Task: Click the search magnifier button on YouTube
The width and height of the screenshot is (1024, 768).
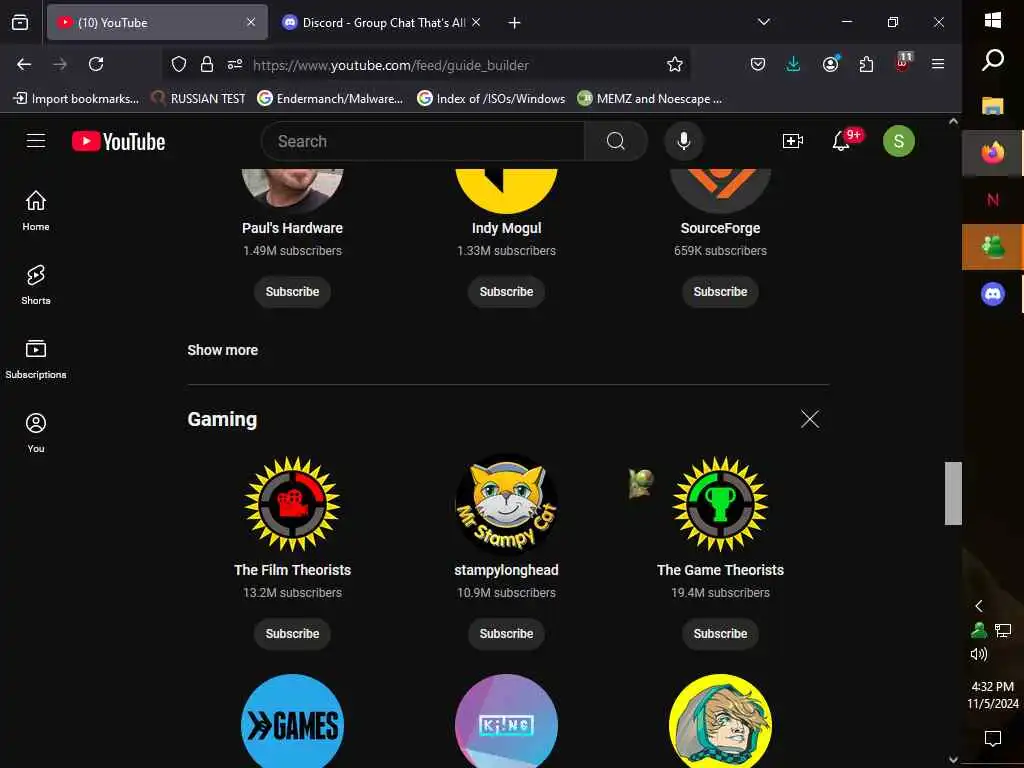Action: 615,141
